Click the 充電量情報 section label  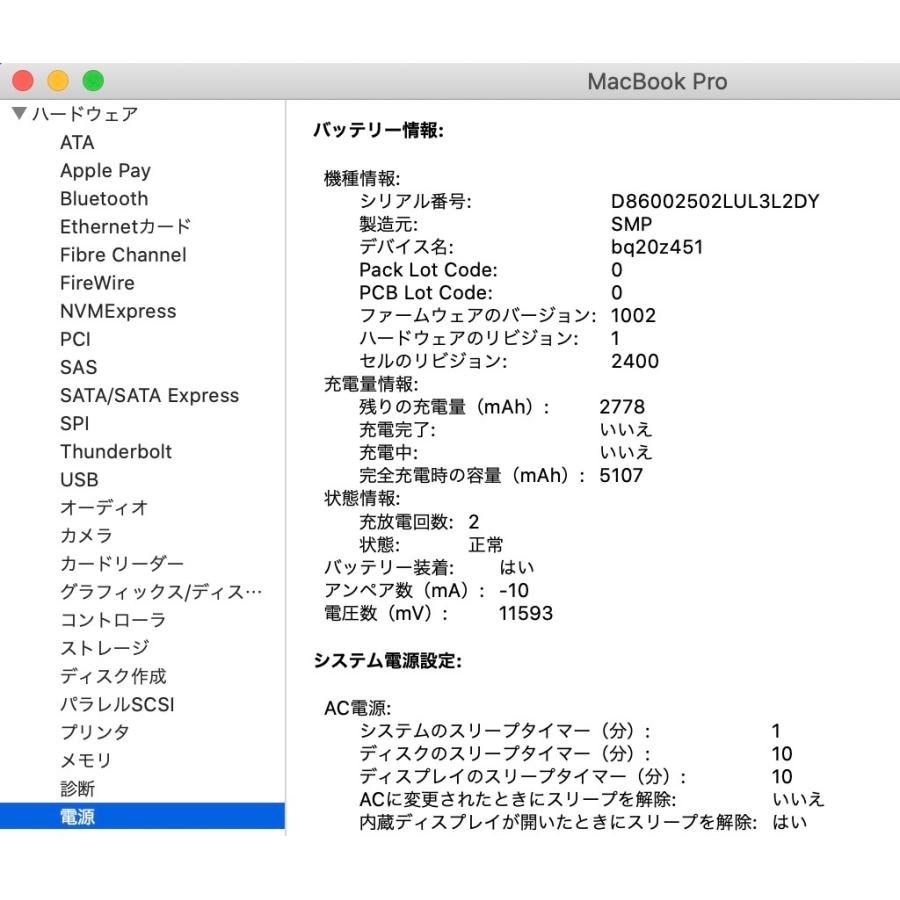click(371, 384)
